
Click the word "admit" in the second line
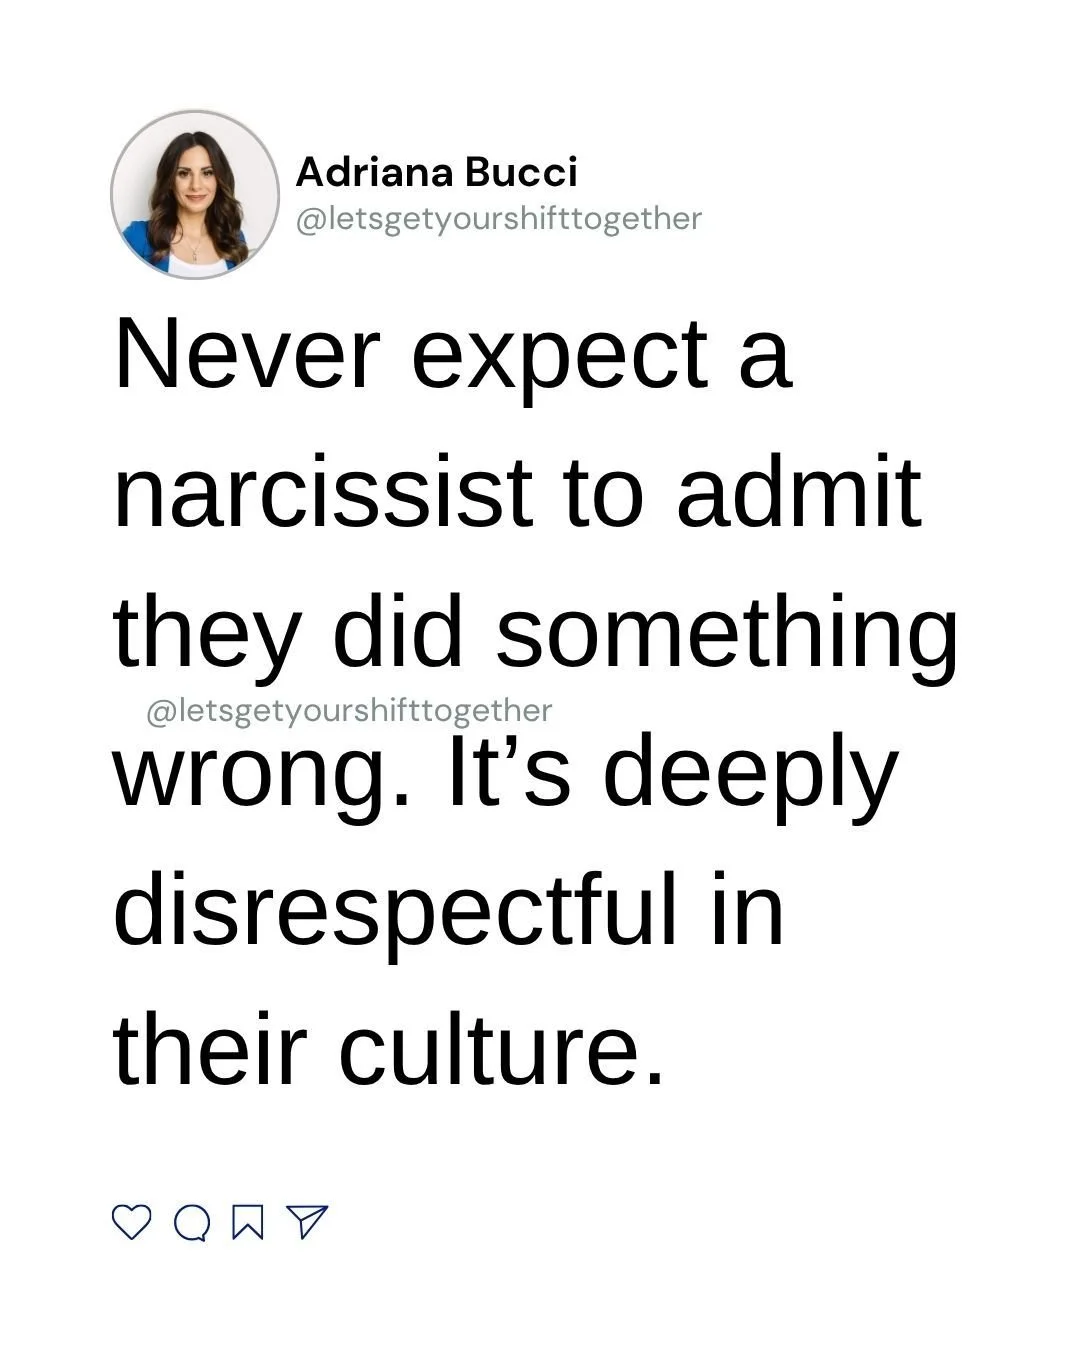tap(799, 491)
